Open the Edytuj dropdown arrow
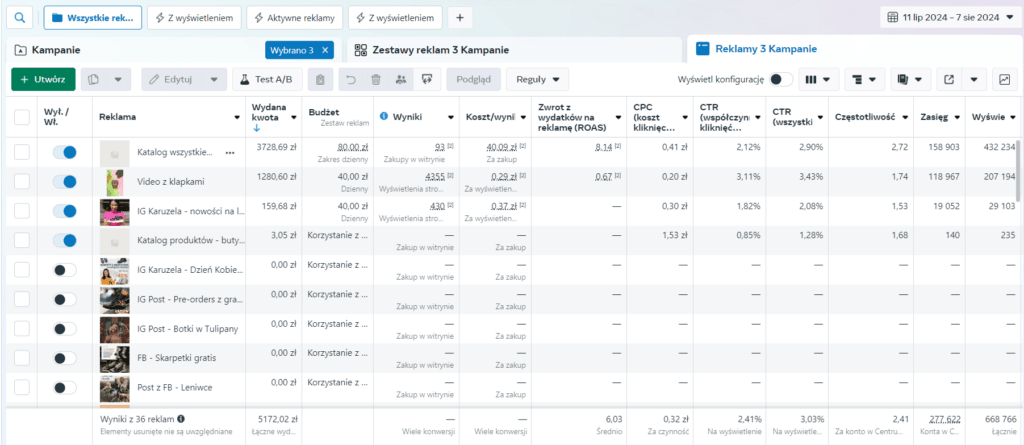The width and height of the screenshot is (1024, 445). (x=214, y=79)
